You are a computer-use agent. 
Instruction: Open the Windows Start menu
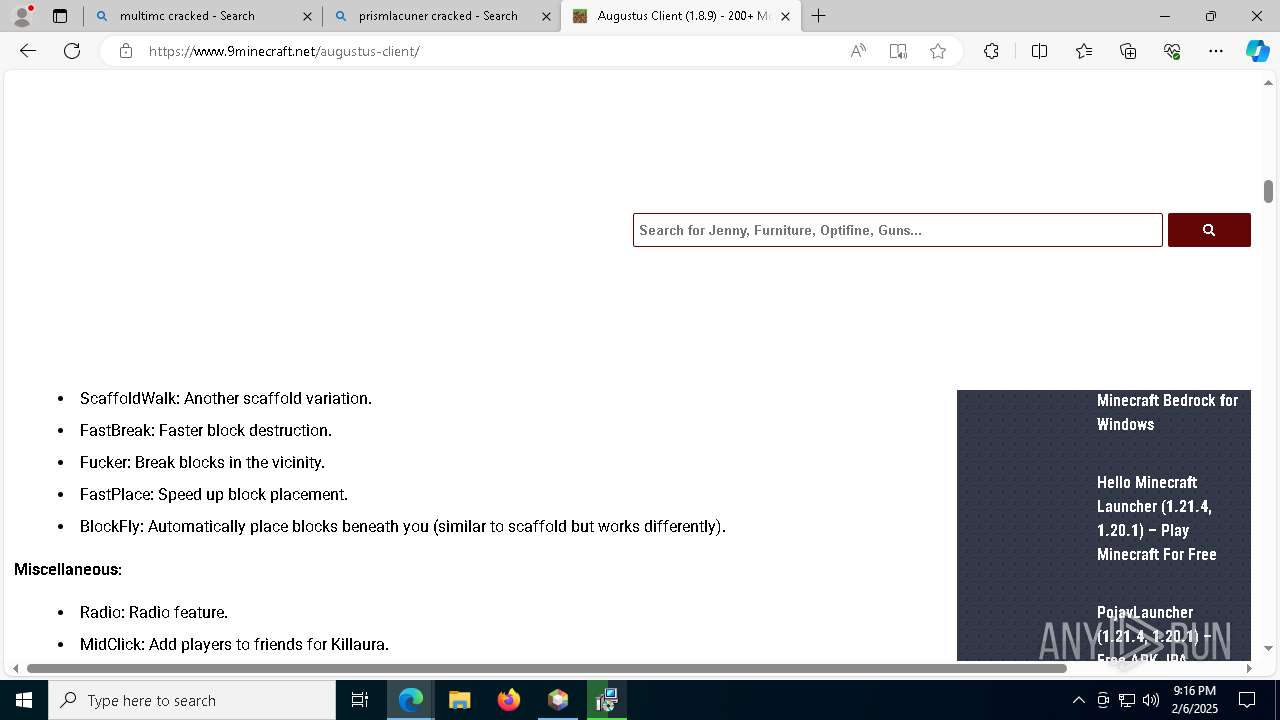(x=24, y=700)
